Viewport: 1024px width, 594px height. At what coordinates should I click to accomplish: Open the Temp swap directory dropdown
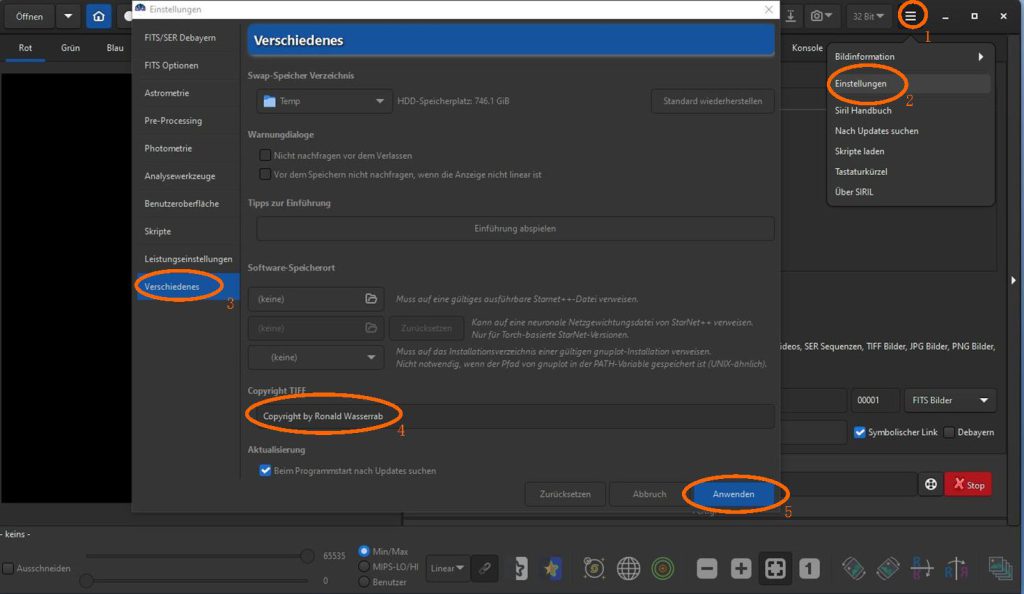(324, 101)
